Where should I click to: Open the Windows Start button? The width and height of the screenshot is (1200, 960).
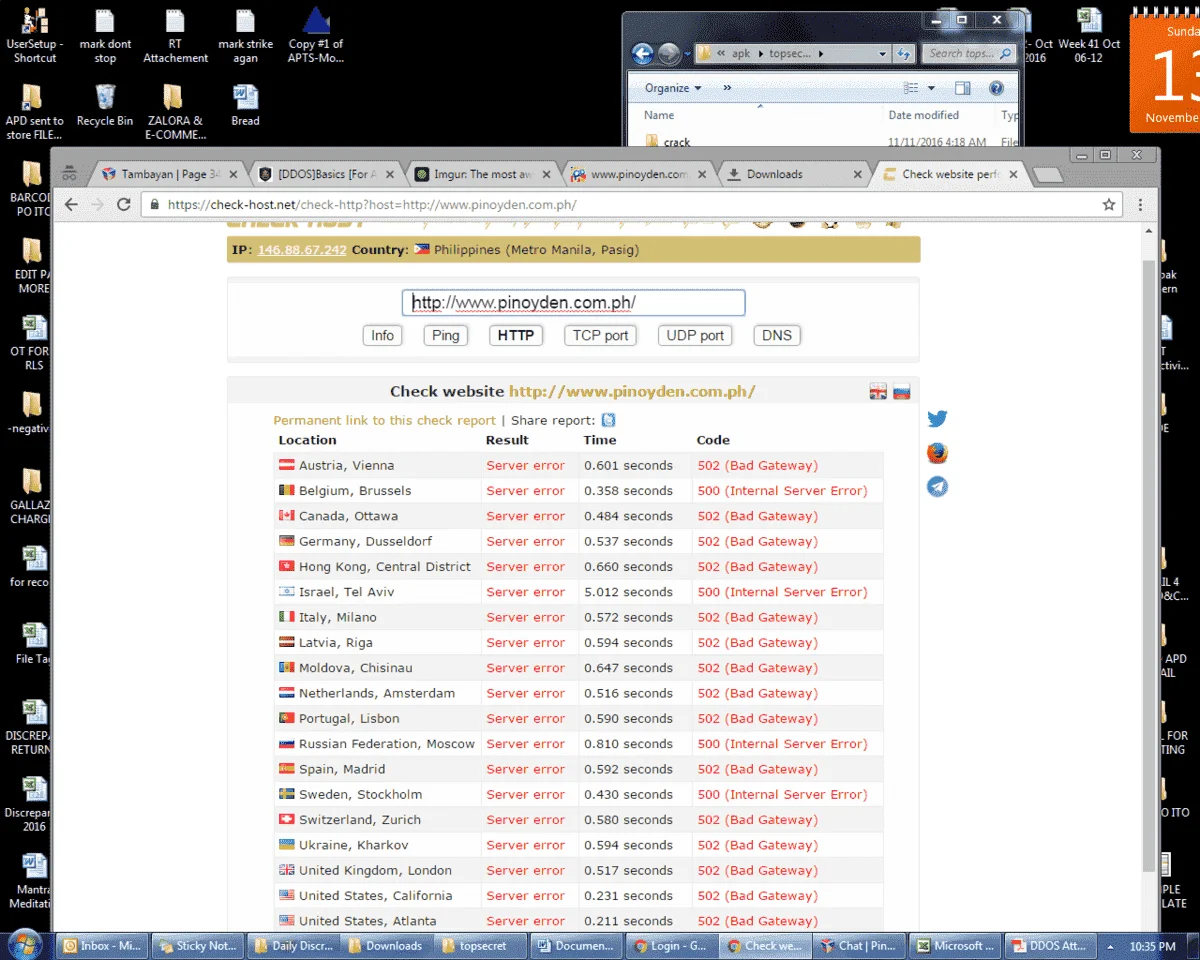tap(24, 944)
